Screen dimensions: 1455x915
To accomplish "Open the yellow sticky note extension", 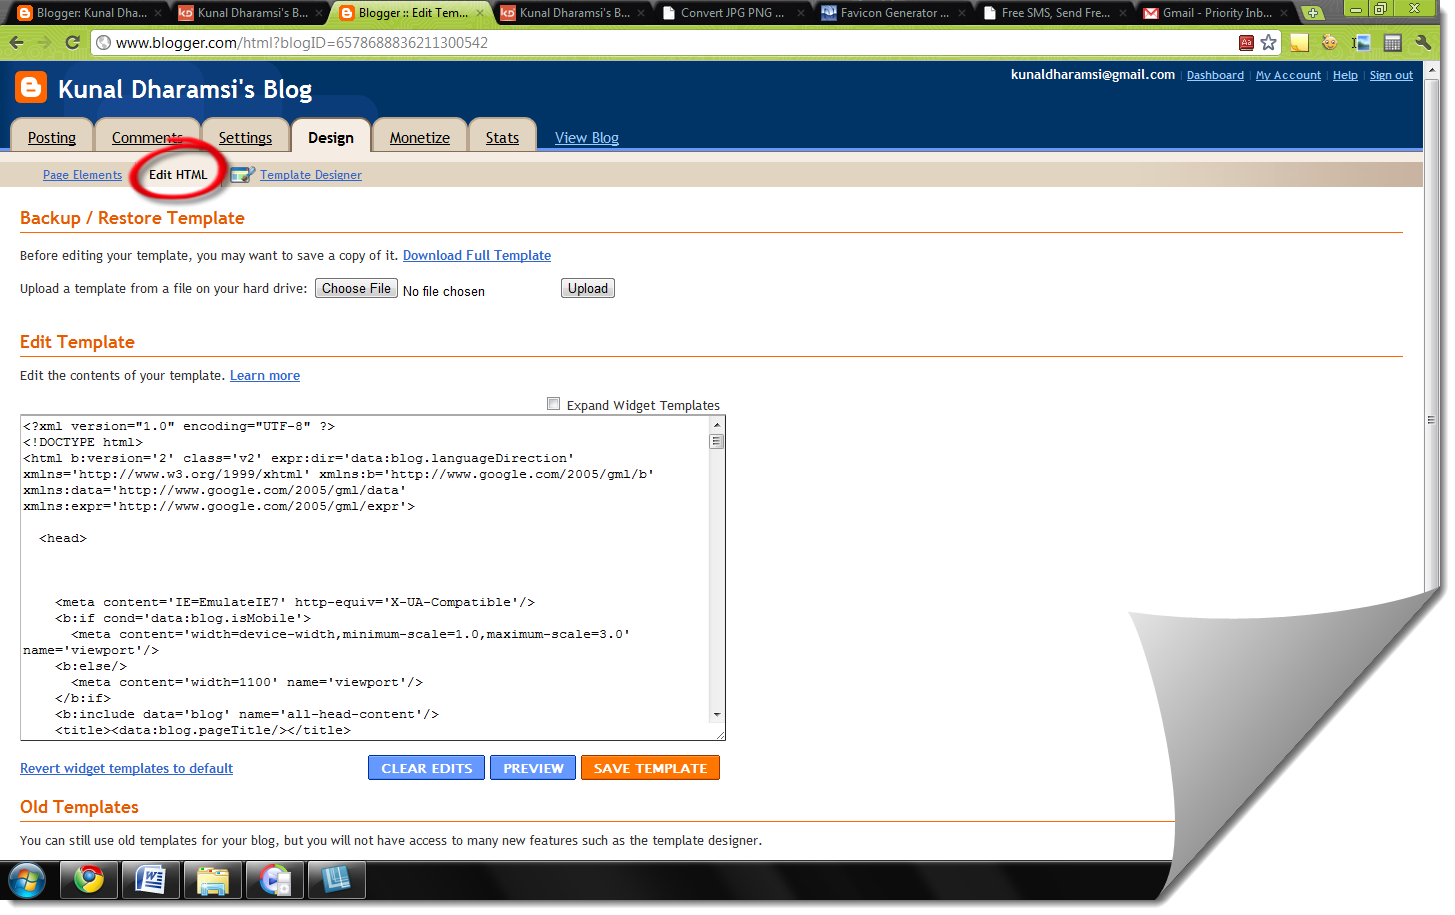I will pos(1299,42).
